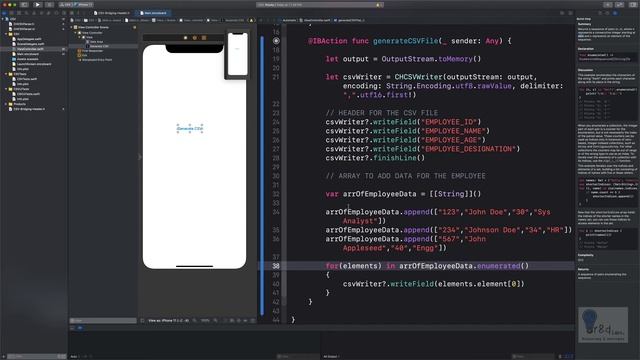Open the symbol navigator icon
This screenshot has height=360, width=640.
point(19,13)
